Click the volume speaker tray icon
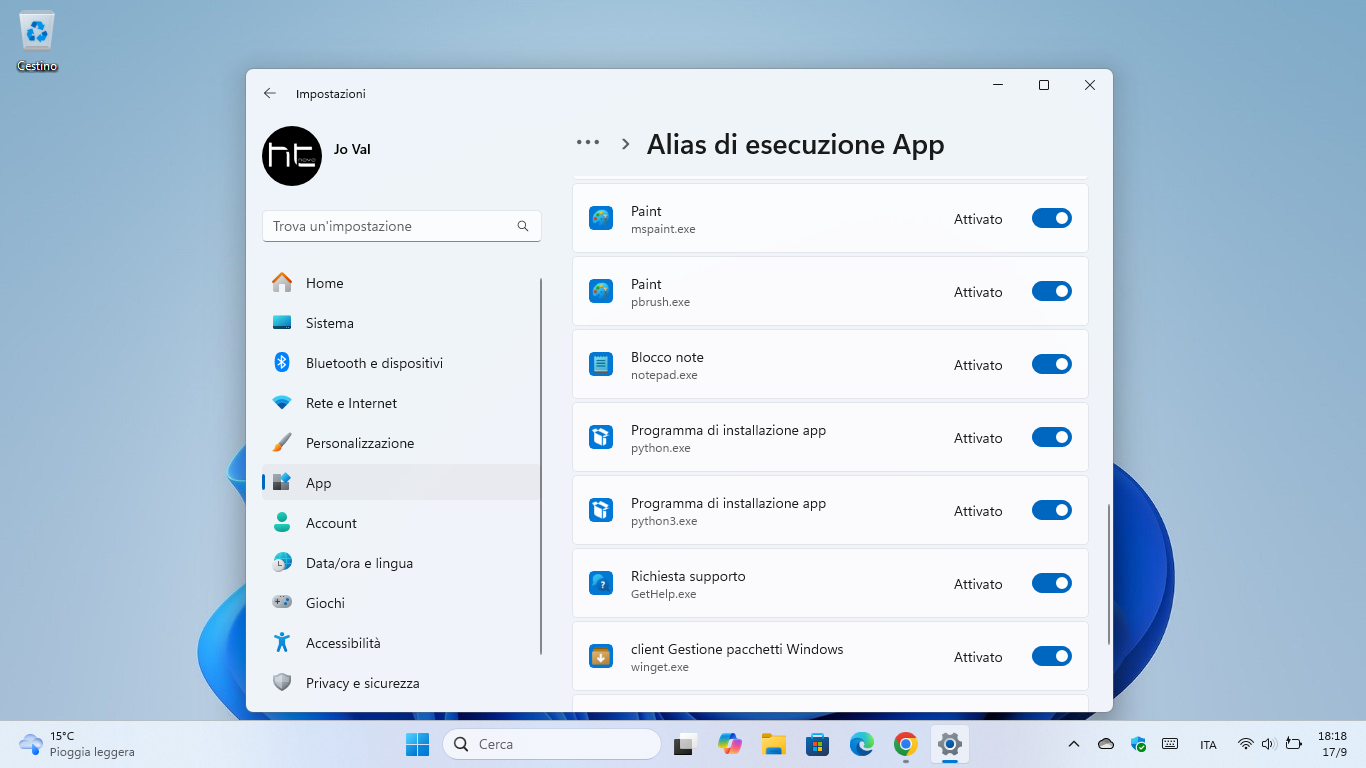The height and width of the screenshot is (768, 1366). pyautogui.click(x=1269, y=744)
